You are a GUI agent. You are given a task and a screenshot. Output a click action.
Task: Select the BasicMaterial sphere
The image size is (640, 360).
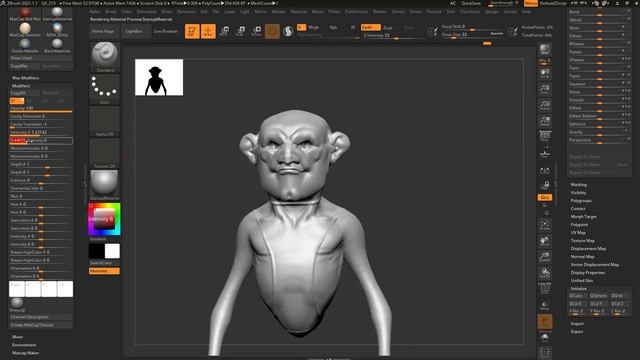[x=57, y=44]
